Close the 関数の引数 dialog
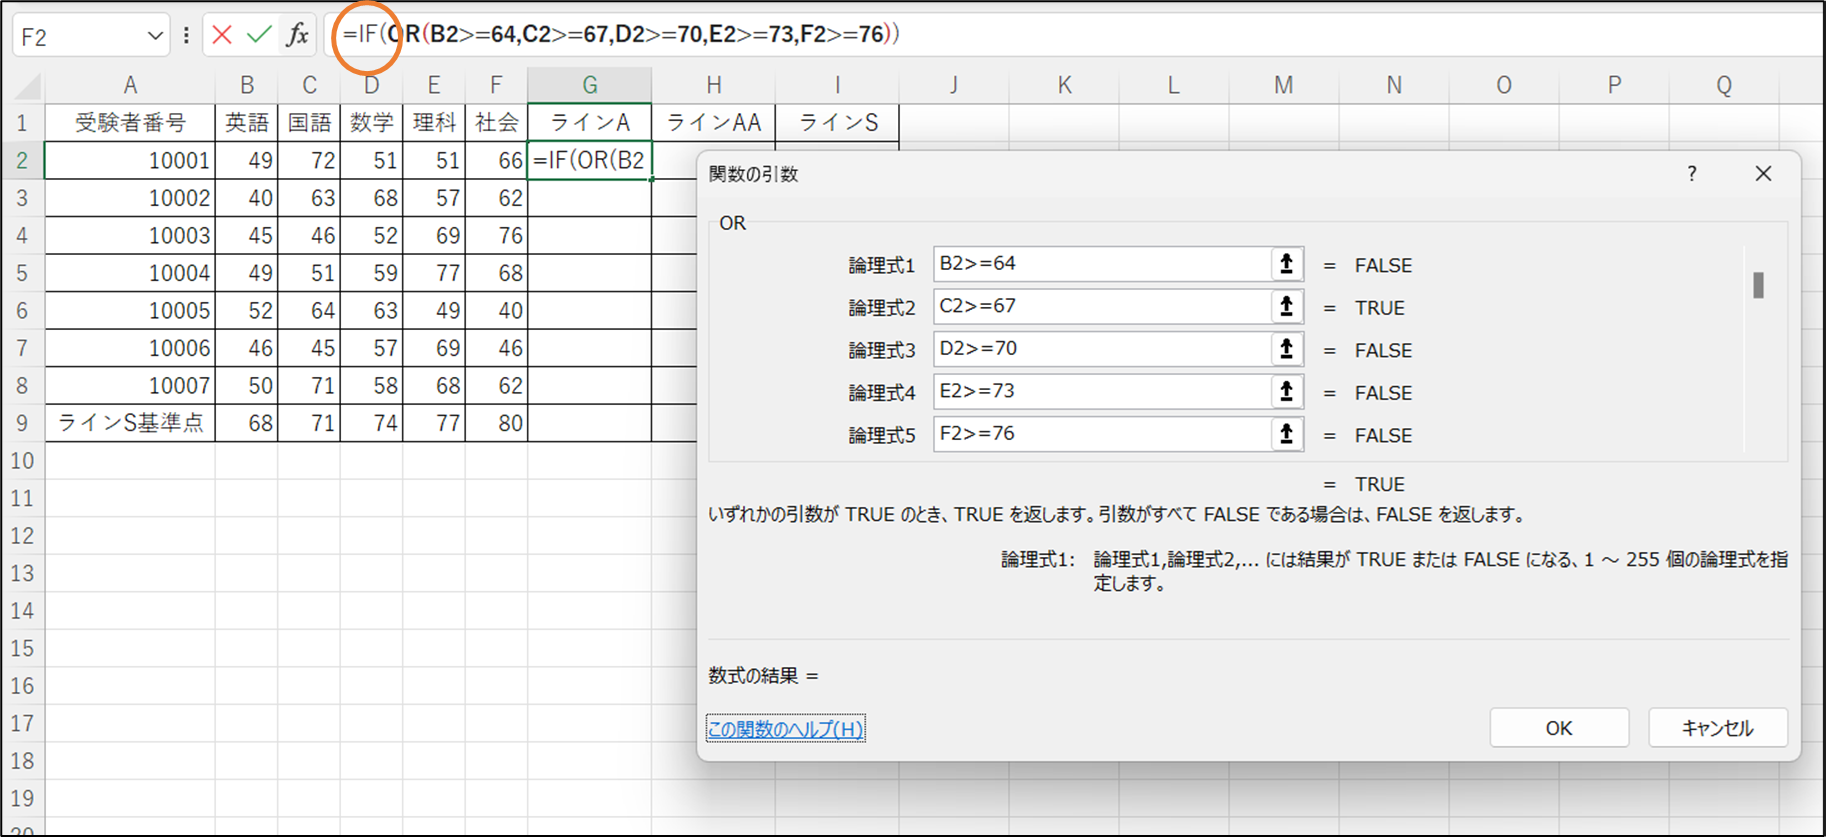Screen dimensions: 1826x837 (1763, 174)
